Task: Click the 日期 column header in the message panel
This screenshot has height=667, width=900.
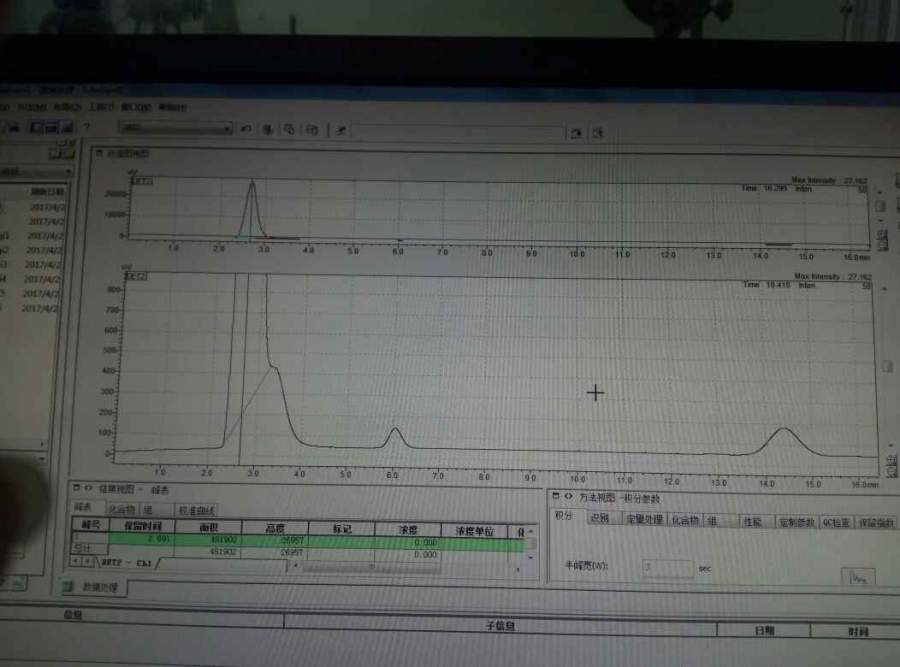Action: (764, 630)
